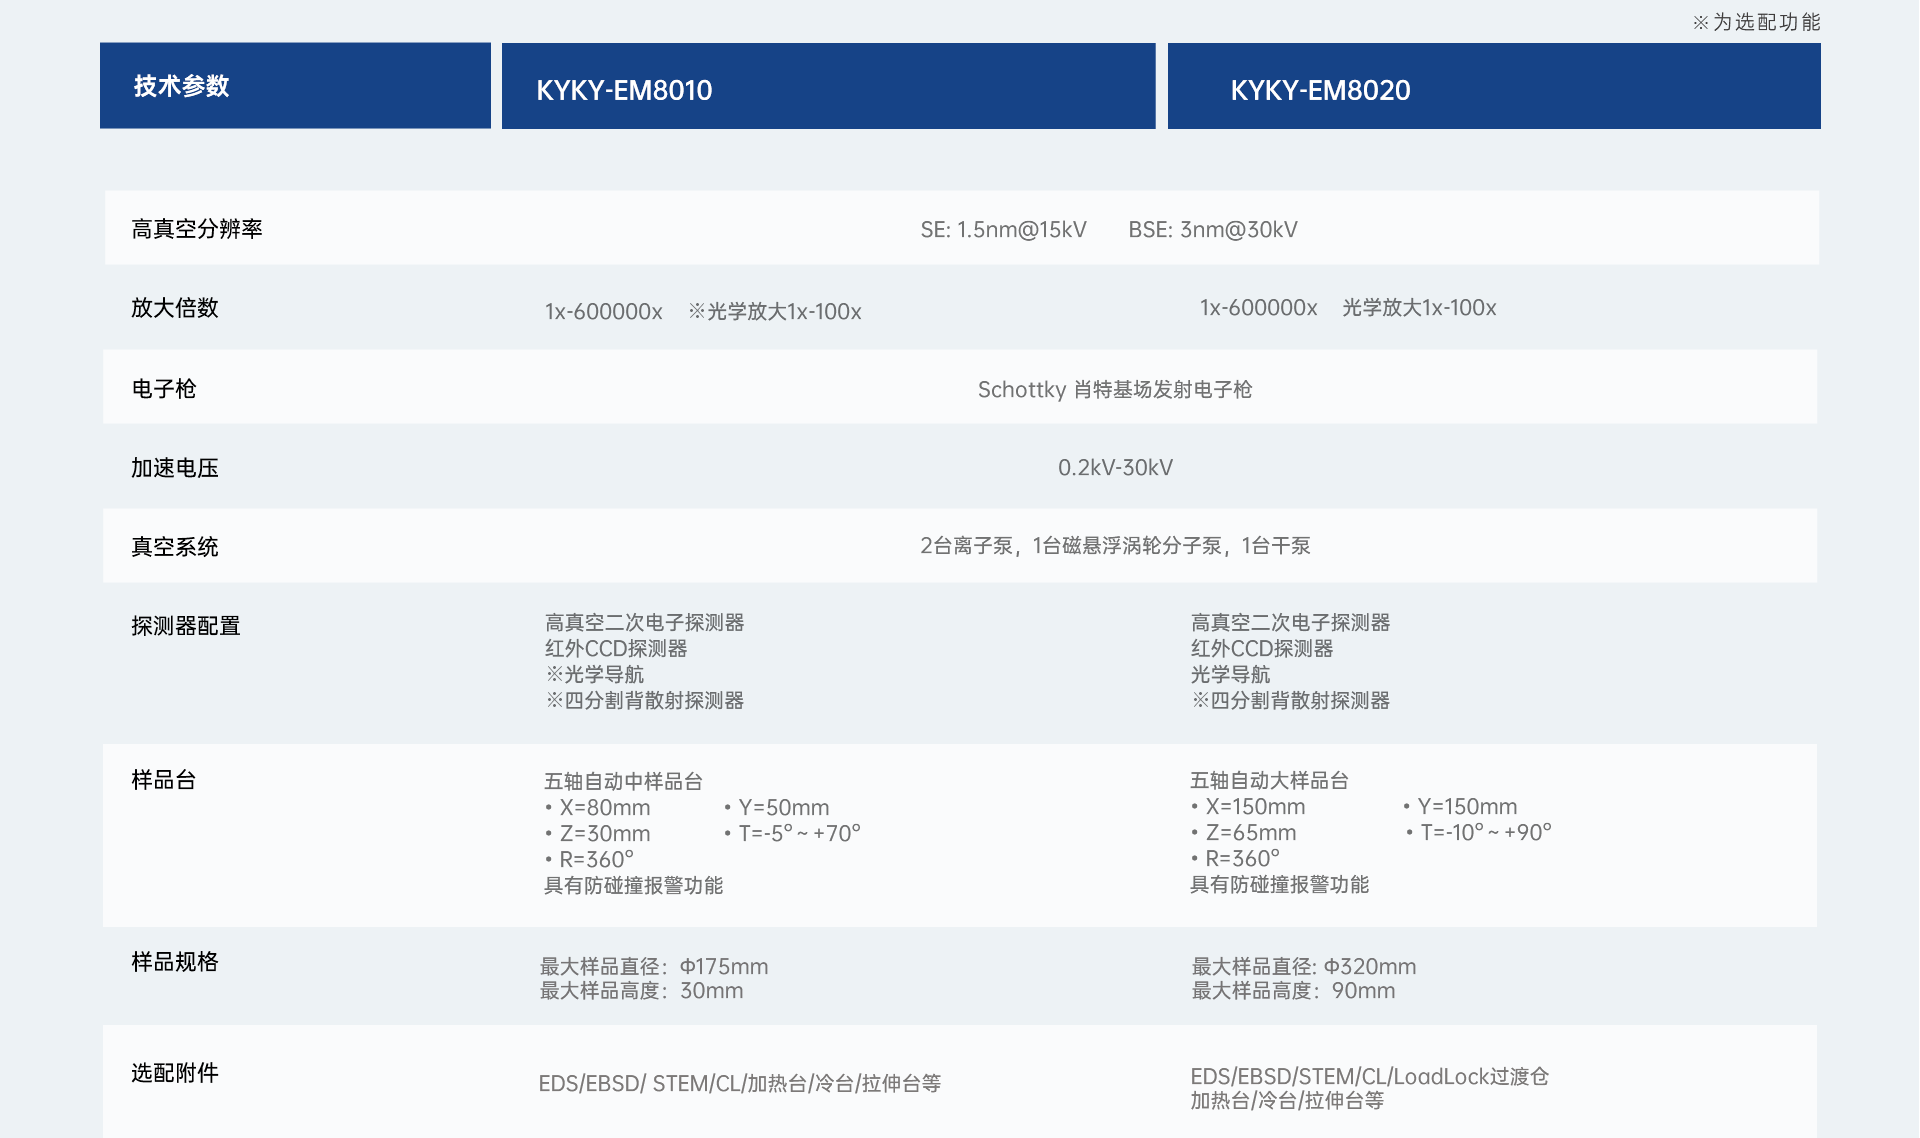The height and width of the screenshot is (1138, 1920).
Task: Click 最大样品高度 90mm text
Action: (x=1293, y=991)
